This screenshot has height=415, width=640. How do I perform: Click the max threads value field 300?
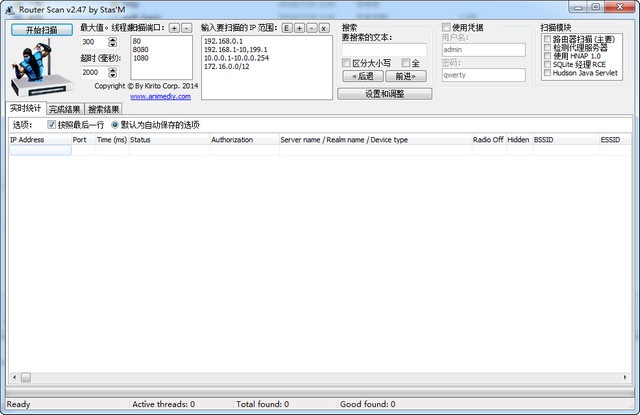(95, 42)
